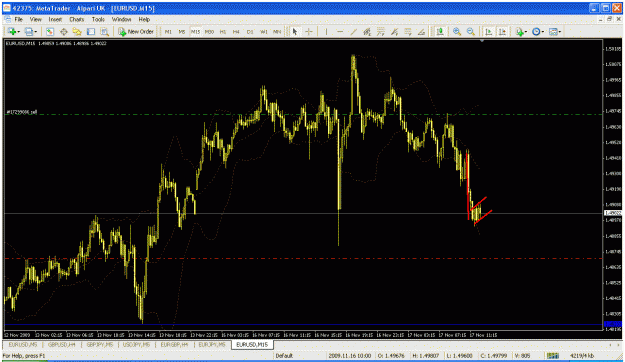Viewport: 625px width, 362px height.
Task: Toggle the Market Watch window icon
Action: 50,31
